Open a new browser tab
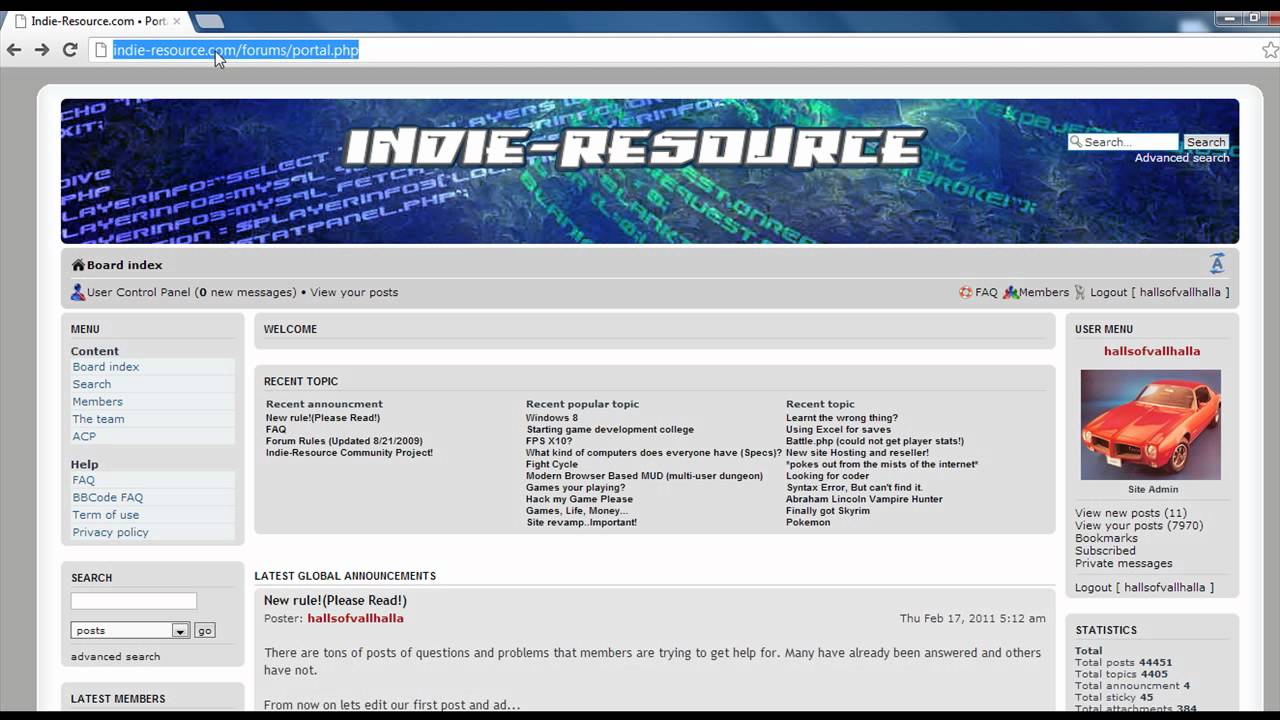Image resolution: width=1280 pixels, height=720 pixels. 209,21
